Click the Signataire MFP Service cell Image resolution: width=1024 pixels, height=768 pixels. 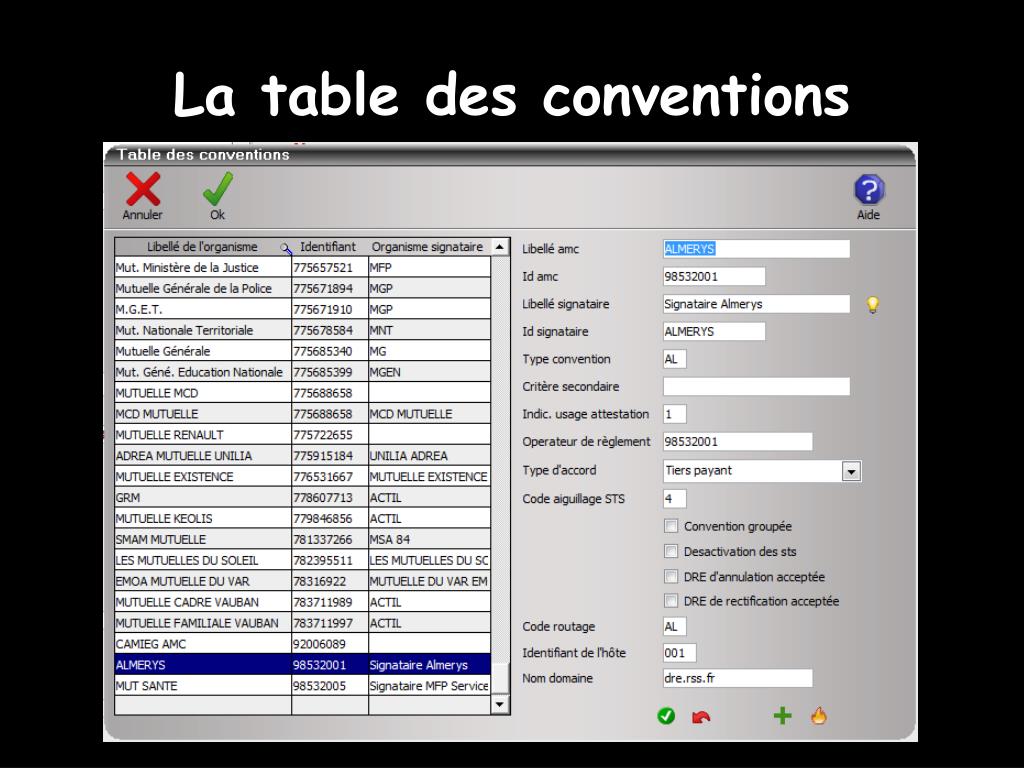(430, 685)
